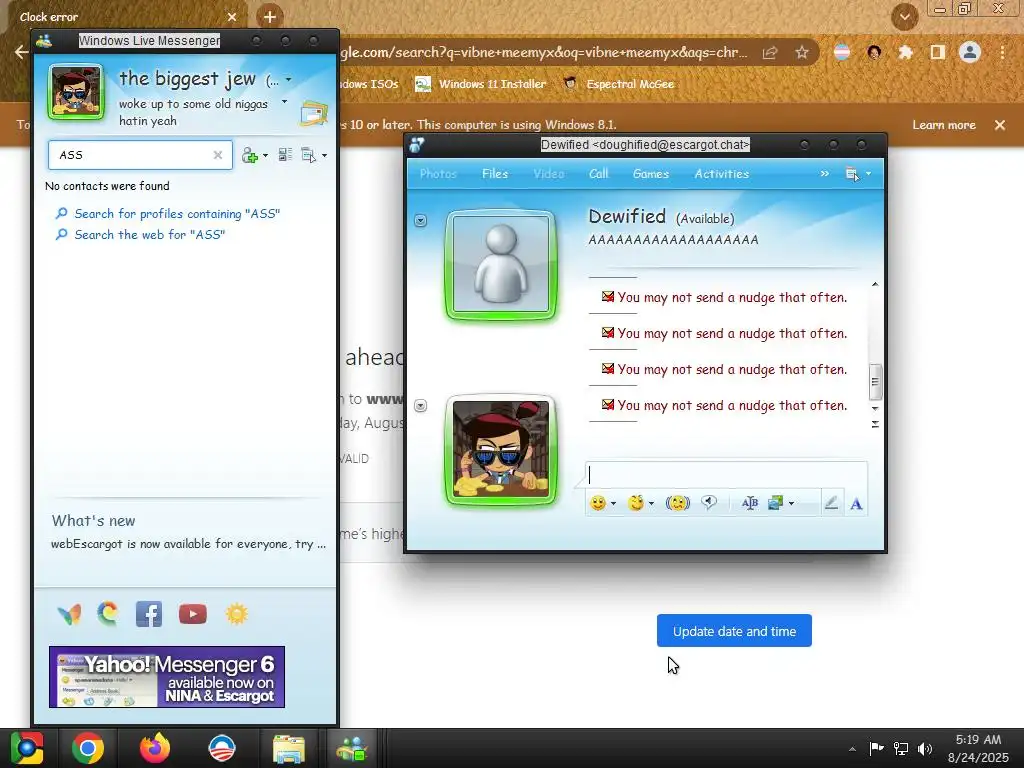Open the font style AB icon
This screenshot has width=1024, height=768.
tap(750, 503)
